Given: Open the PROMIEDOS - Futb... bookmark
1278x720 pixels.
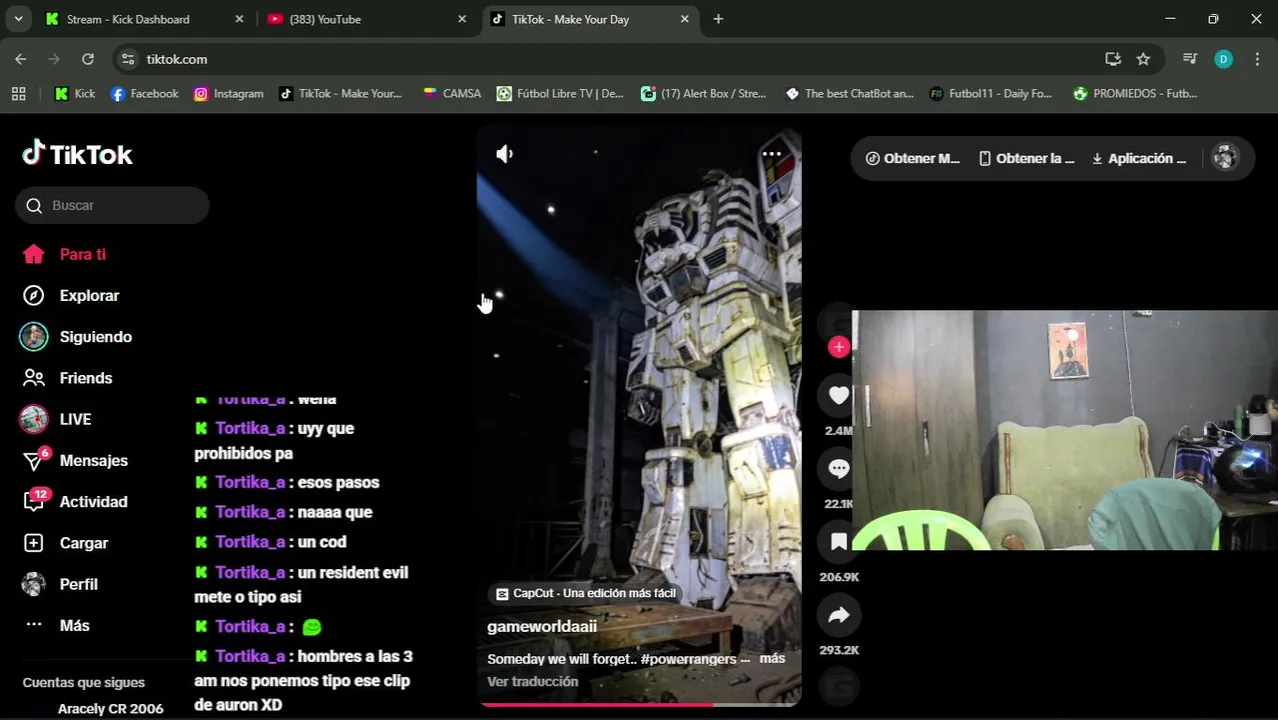Looking at the screenshot, I should 1135,93.
